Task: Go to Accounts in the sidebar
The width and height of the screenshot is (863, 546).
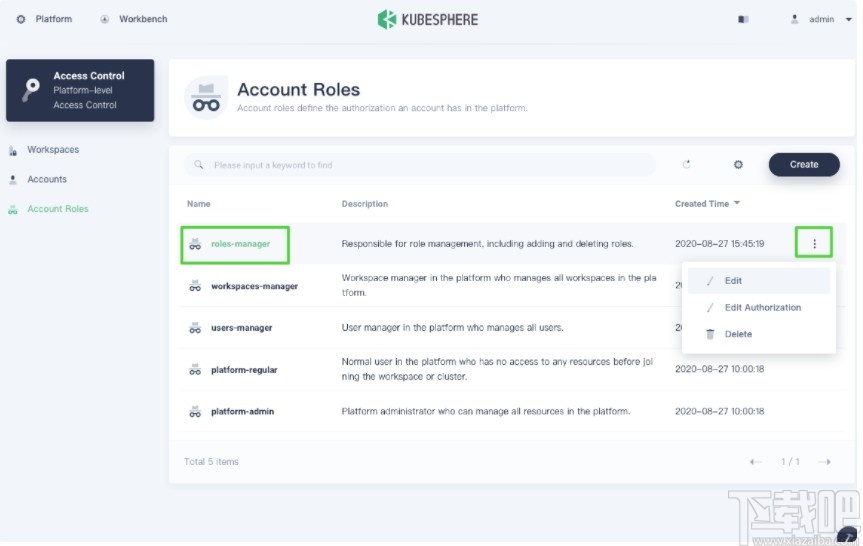Action: coord(47,180)
